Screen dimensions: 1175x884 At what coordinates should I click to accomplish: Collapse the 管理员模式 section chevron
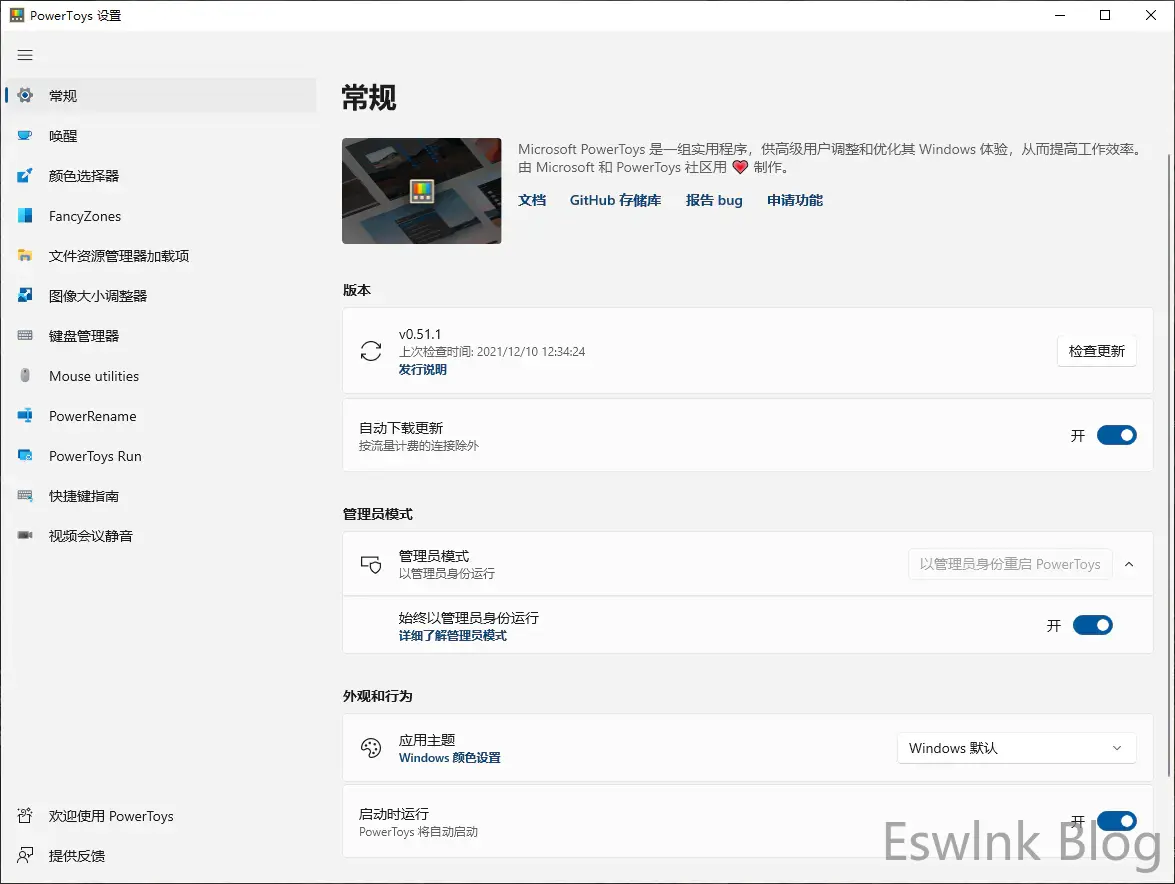click(1129, 564)
